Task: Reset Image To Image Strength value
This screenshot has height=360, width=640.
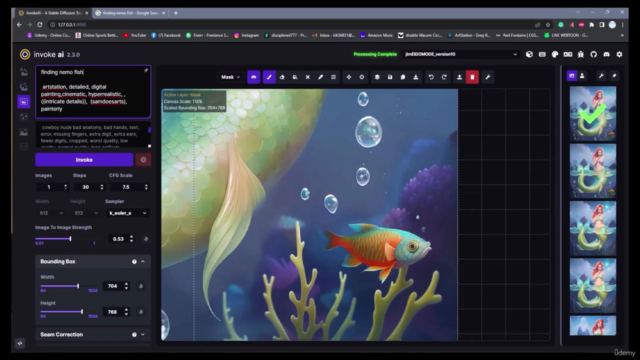Action: click(146, 239)
